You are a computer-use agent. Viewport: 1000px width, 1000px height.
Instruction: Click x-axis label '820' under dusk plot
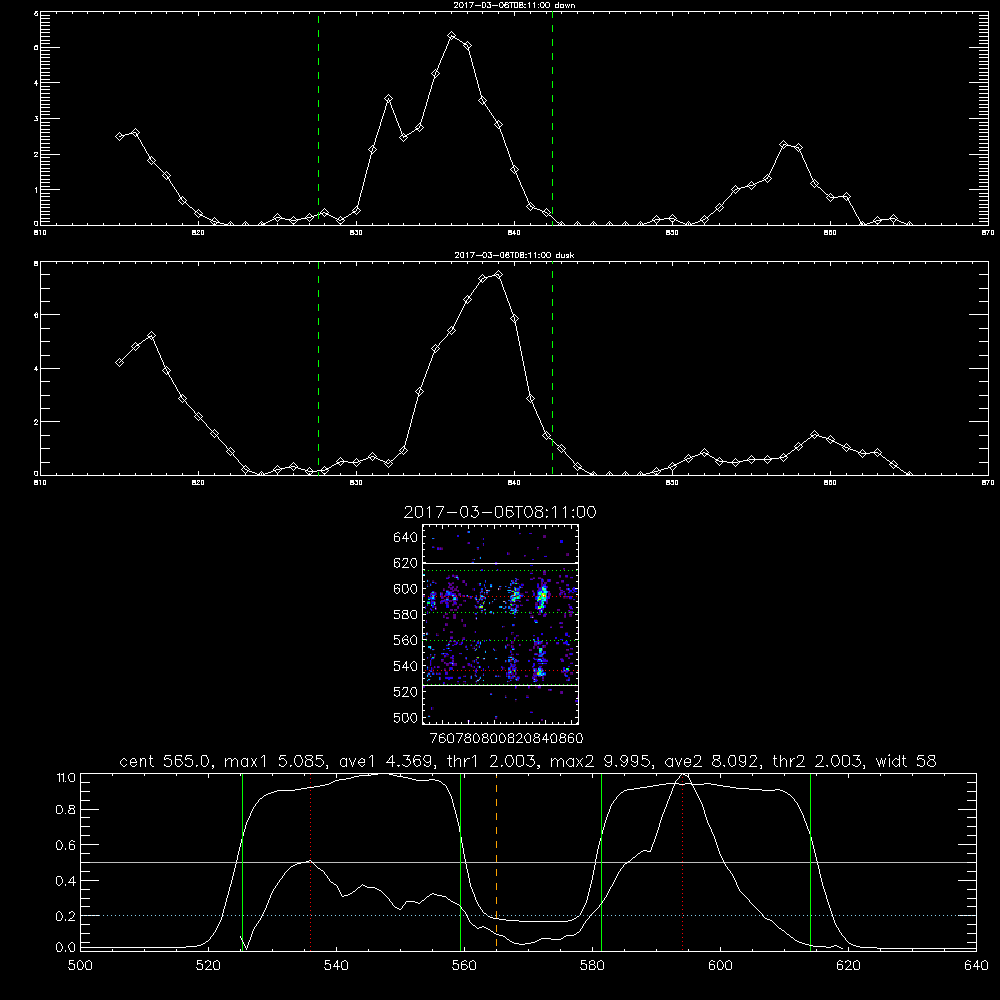pos(198,483)
